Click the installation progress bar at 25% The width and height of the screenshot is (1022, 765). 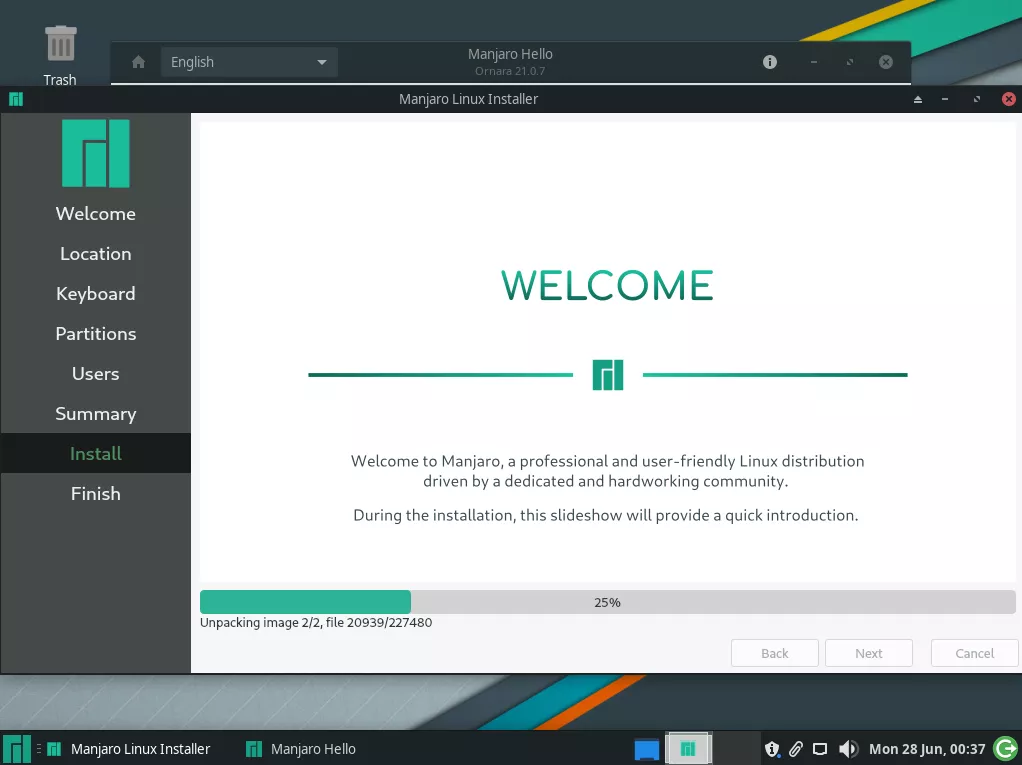click(x=607, y=602)
